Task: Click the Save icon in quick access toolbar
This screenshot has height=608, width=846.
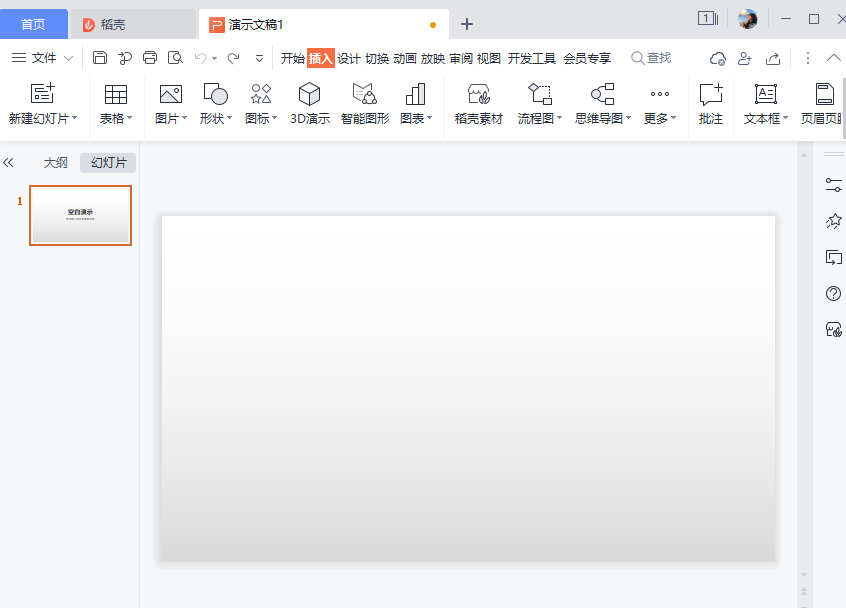Action: (99, 58)
